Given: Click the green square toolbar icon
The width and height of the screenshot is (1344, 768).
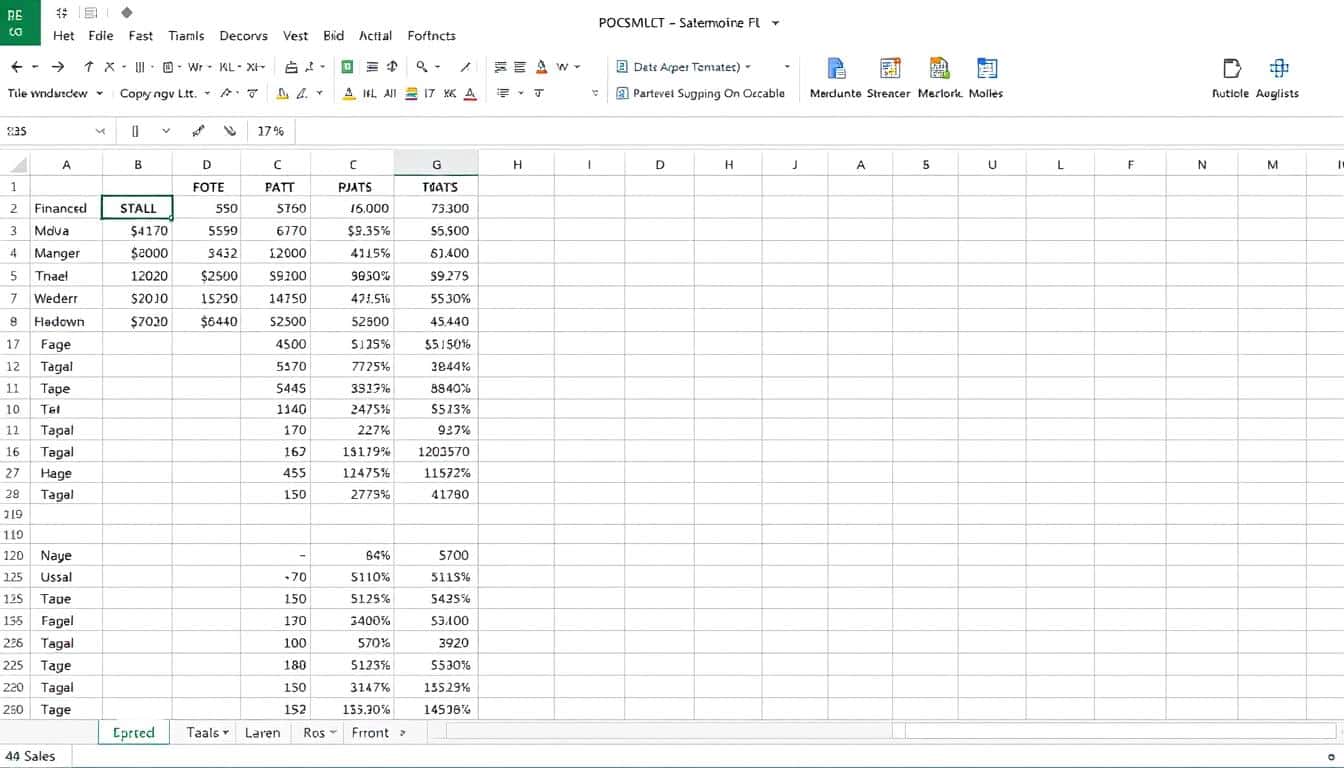Looking at the screenshot, I should (347, 67).
